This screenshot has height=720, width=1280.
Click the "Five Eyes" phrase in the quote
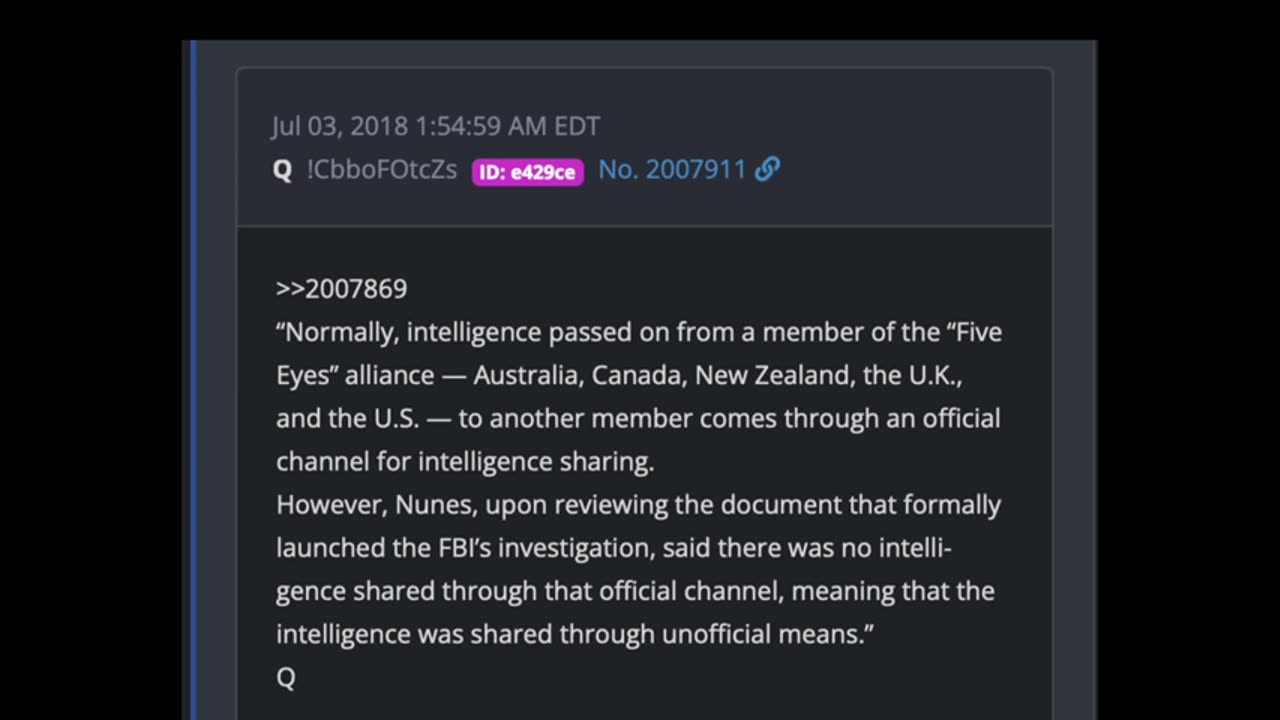639,353
